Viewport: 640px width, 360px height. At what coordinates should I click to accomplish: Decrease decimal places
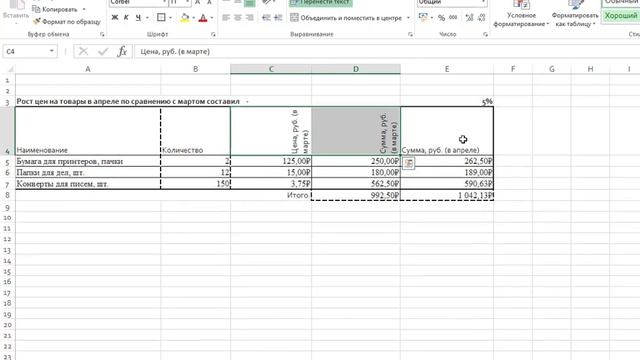(482, 18)
